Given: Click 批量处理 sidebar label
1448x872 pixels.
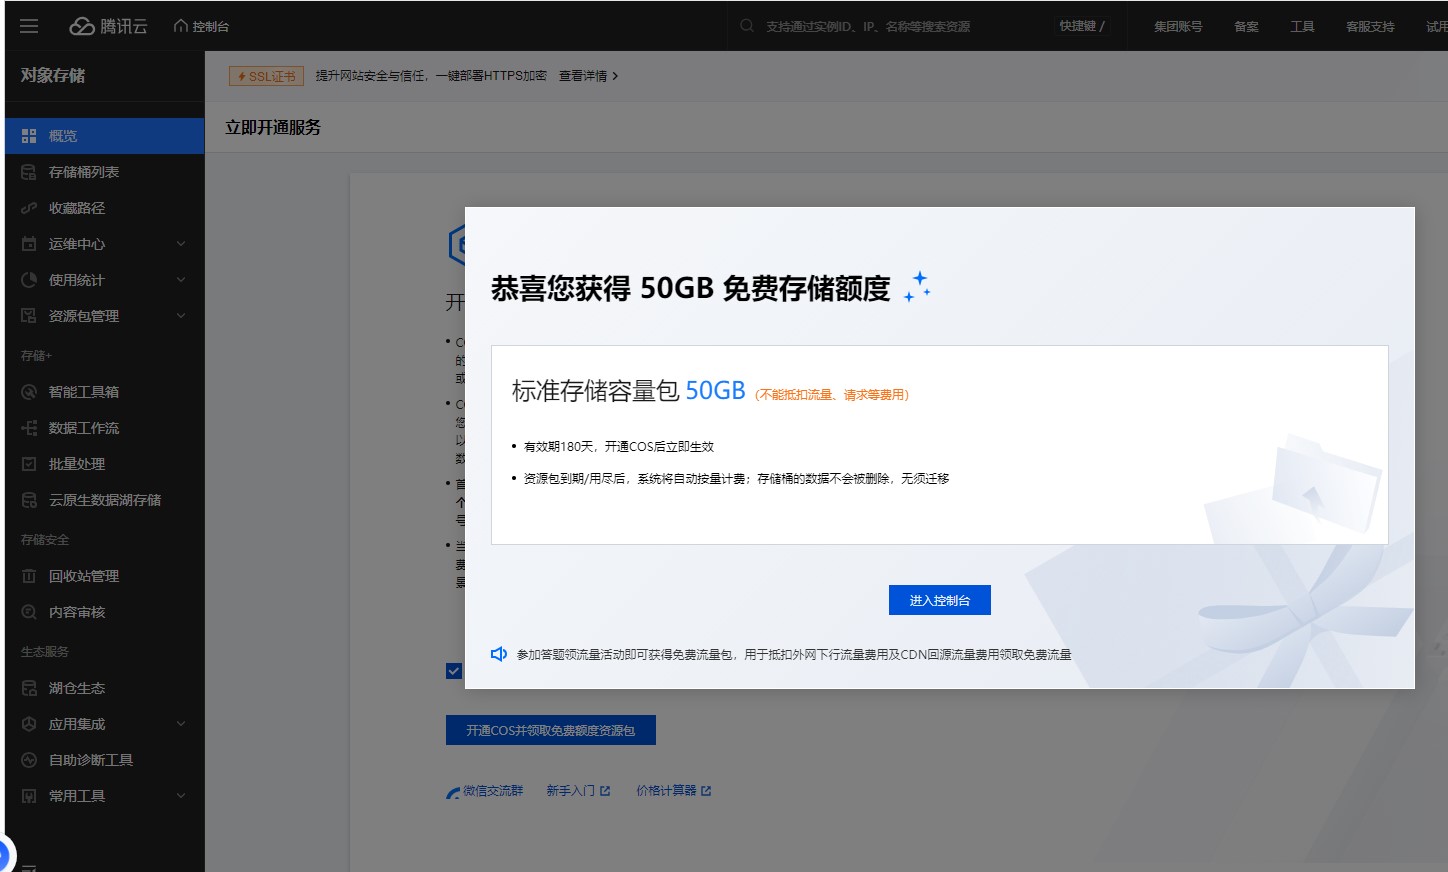Looking at the screenshot, I should 77,464.
